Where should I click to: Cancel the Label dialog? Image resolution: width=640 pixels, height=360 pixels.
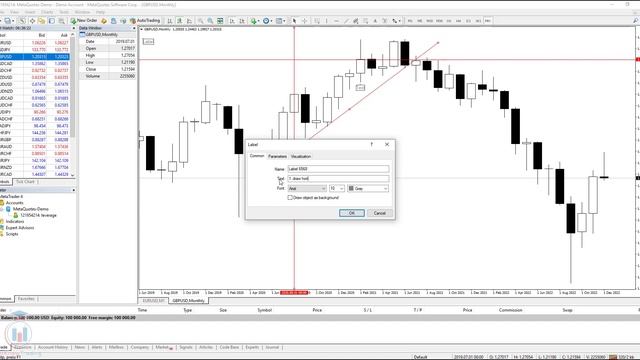tap(380, 213)
